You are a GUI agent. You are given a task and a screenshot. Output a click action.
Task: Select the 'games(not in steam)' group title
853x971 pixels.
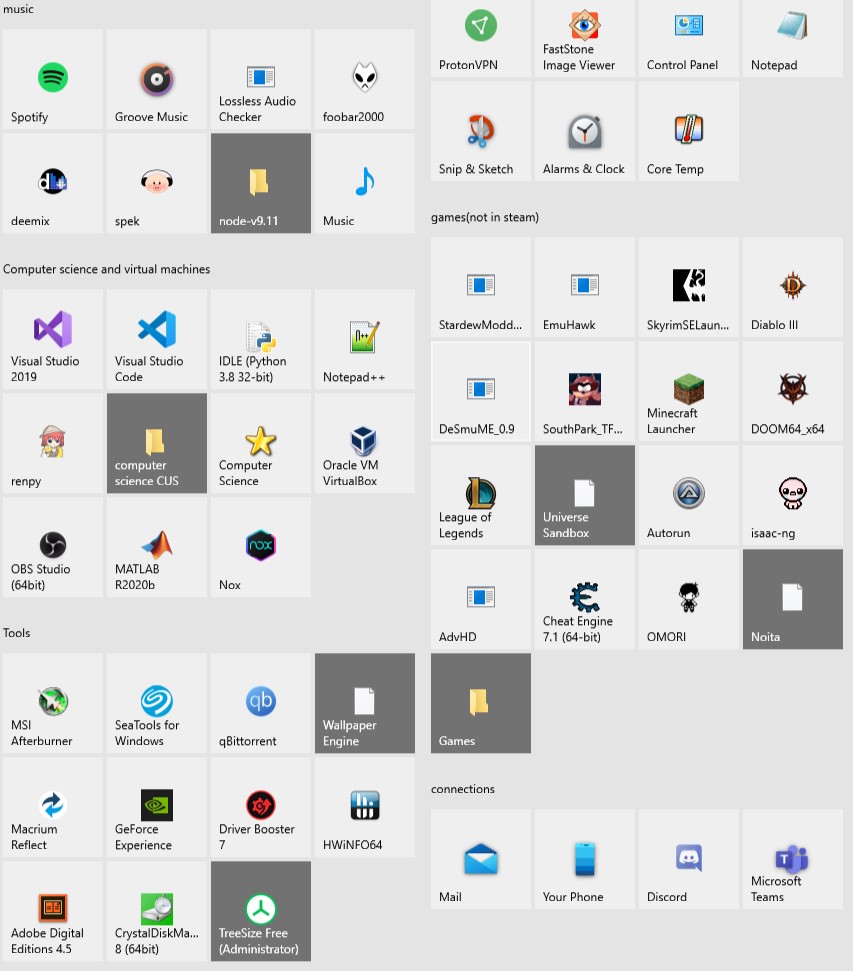point(485,217)
